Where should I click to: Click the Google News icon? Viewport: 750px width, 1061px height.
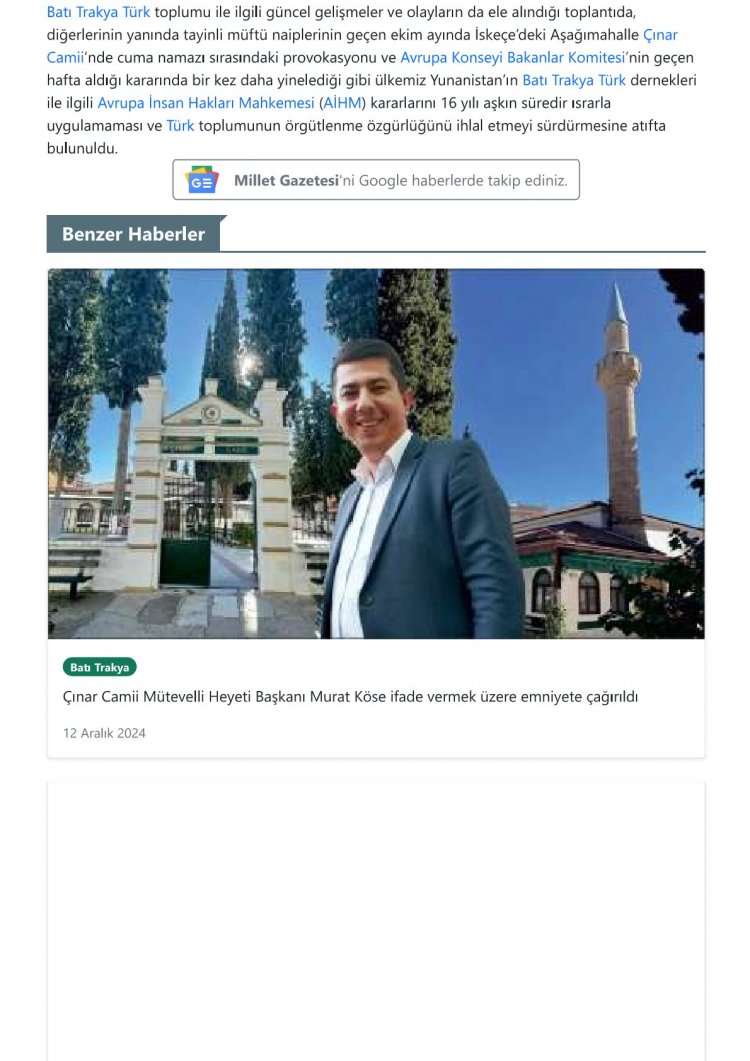click(202, 180)
